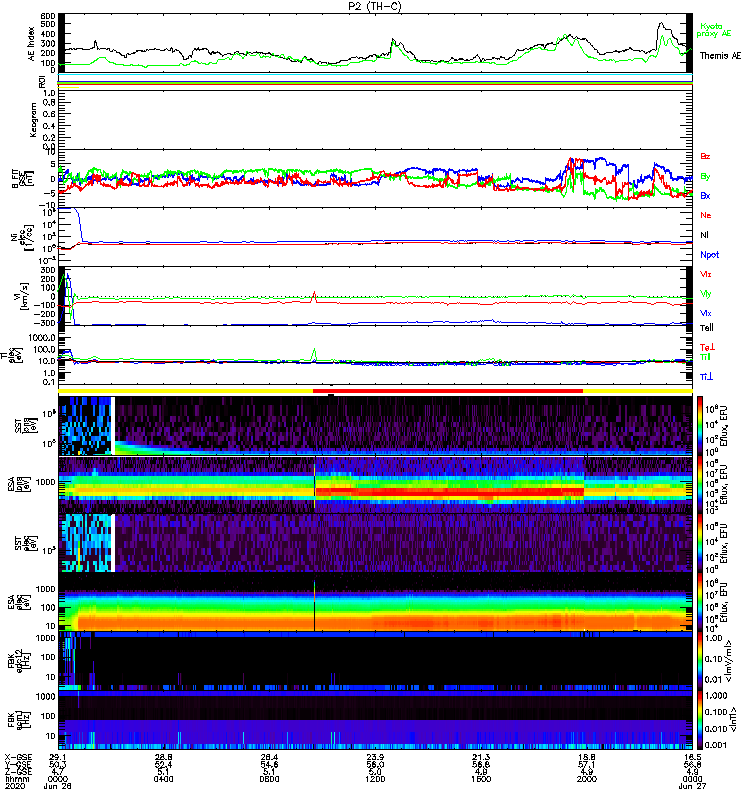Click the <|nT|> colorbar unit label

[x=733, y=720]
